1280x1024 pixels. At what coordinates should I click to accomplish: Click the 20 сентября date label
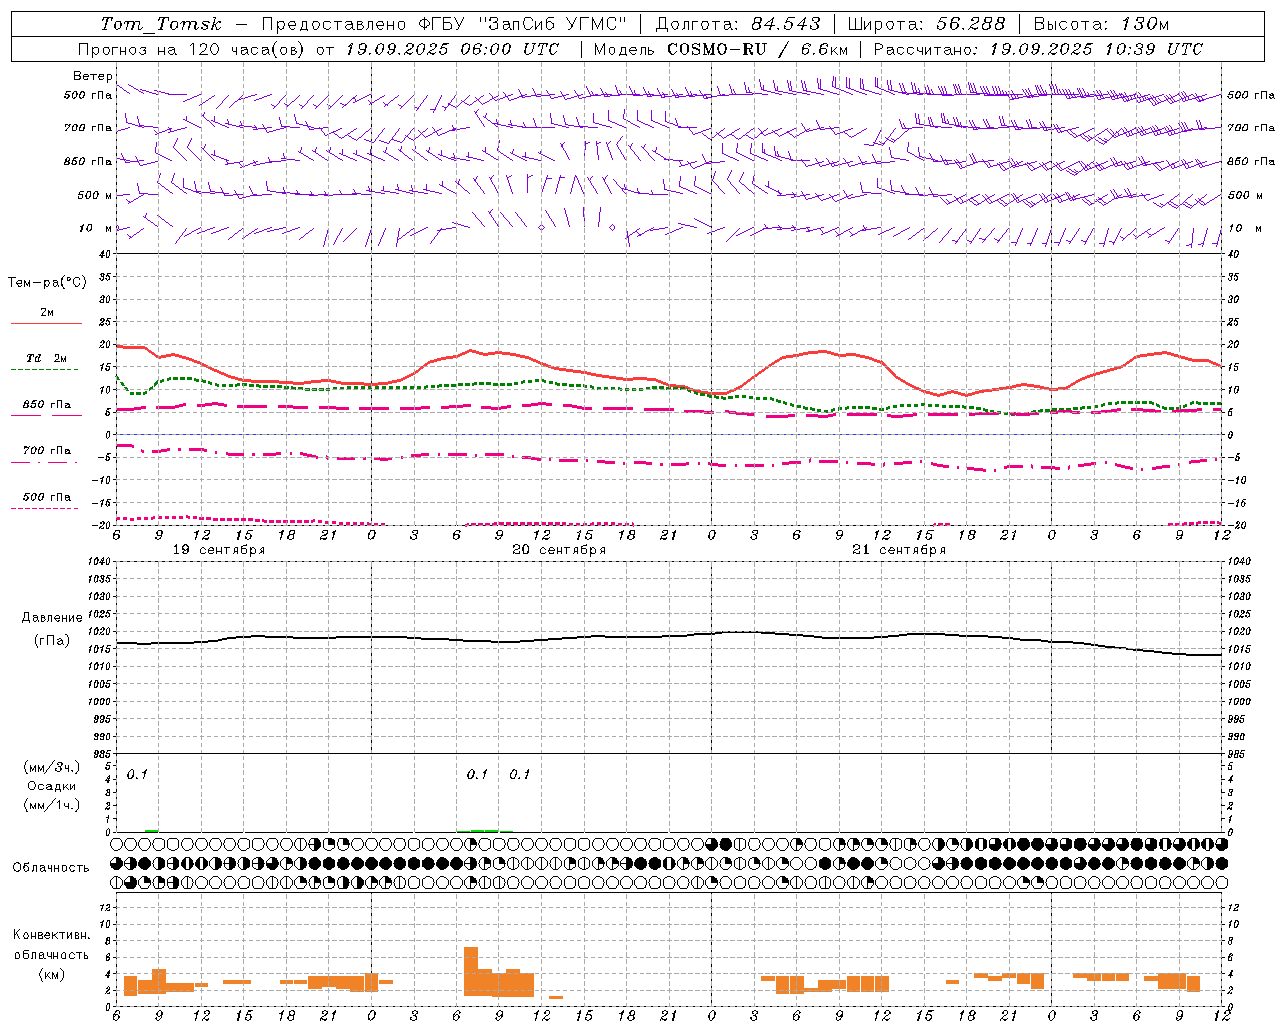pyautogui.click(x=559, y=550)
